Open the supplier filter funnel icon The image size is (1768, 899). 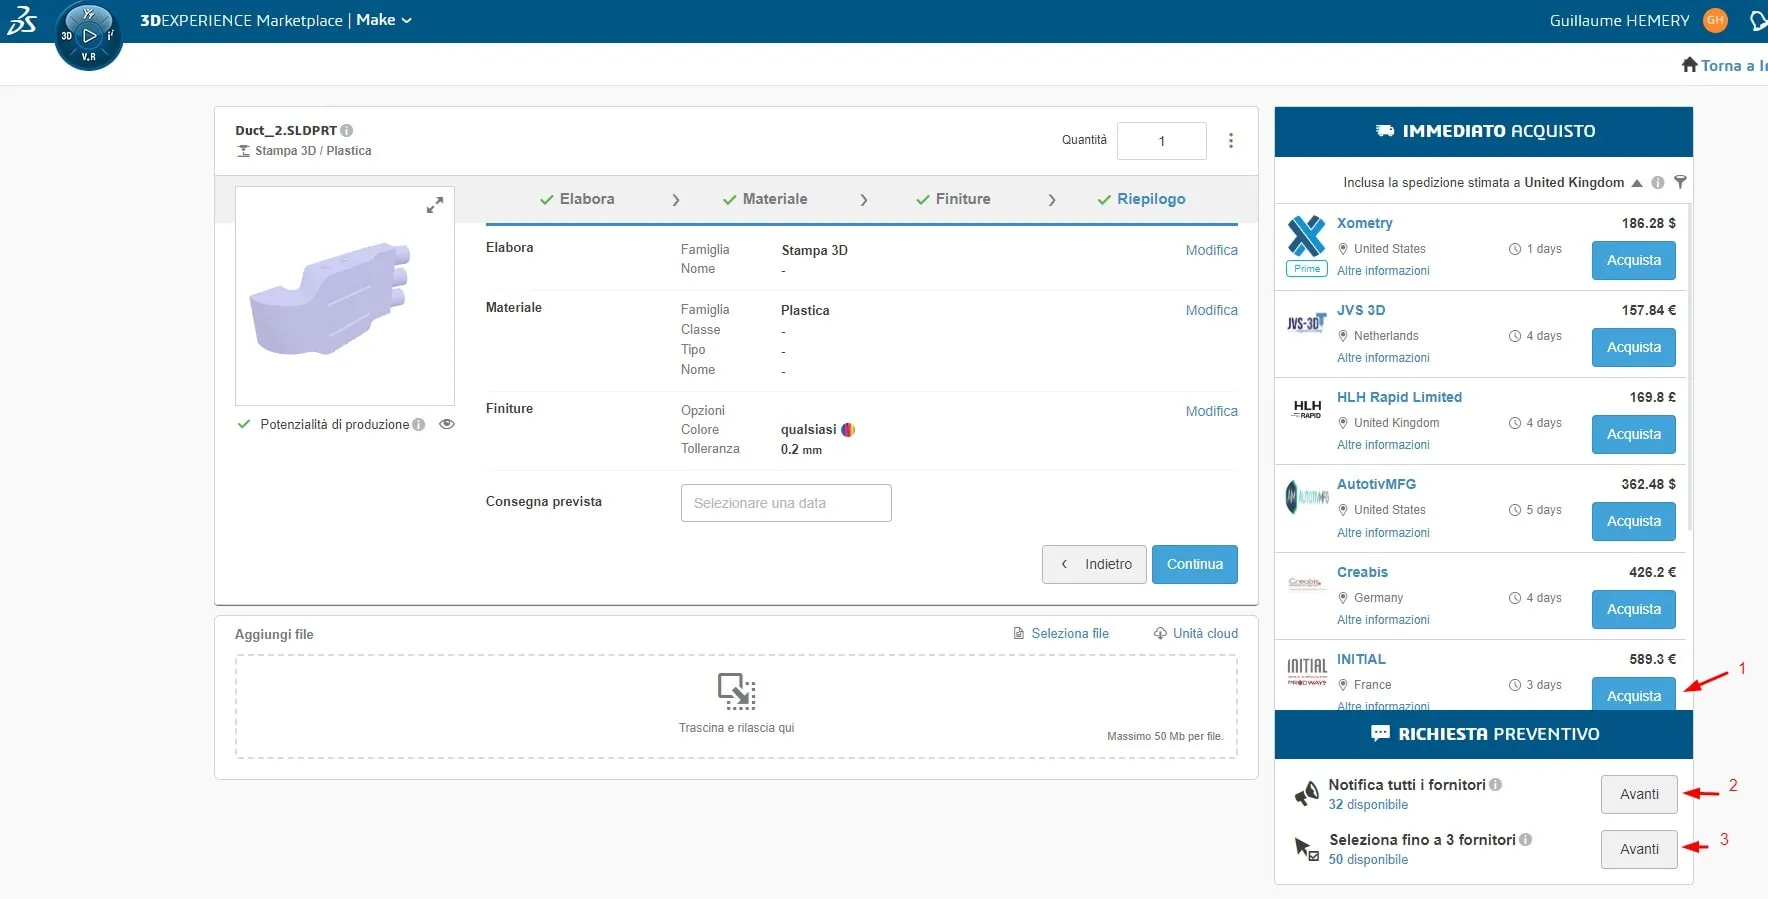(x=1680, y=182)
